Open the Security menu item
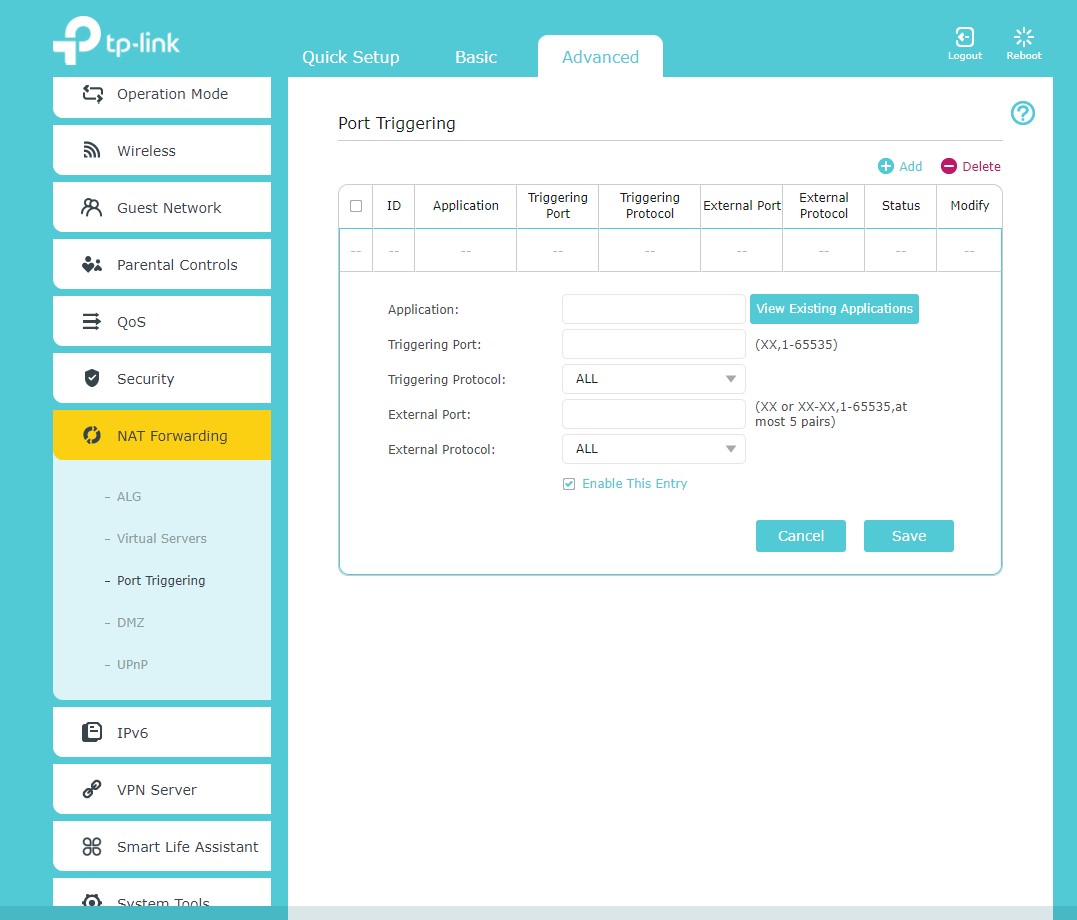1077x920 pixels. (x=161, y=378)
